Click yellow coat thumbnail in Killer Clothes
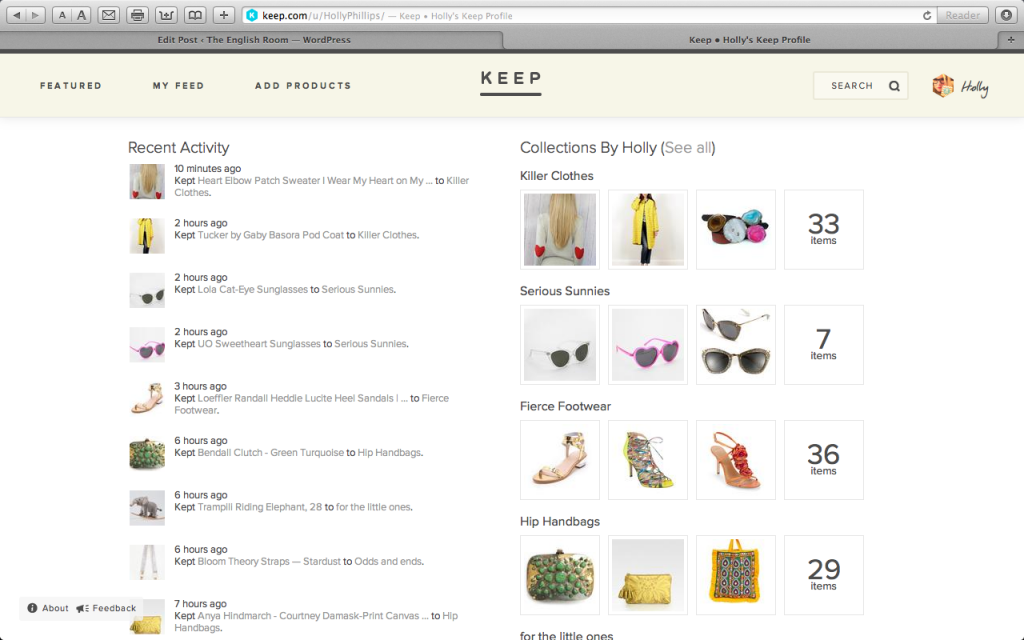The width and height of the screenshot is (1024, 640). point(648,229)
